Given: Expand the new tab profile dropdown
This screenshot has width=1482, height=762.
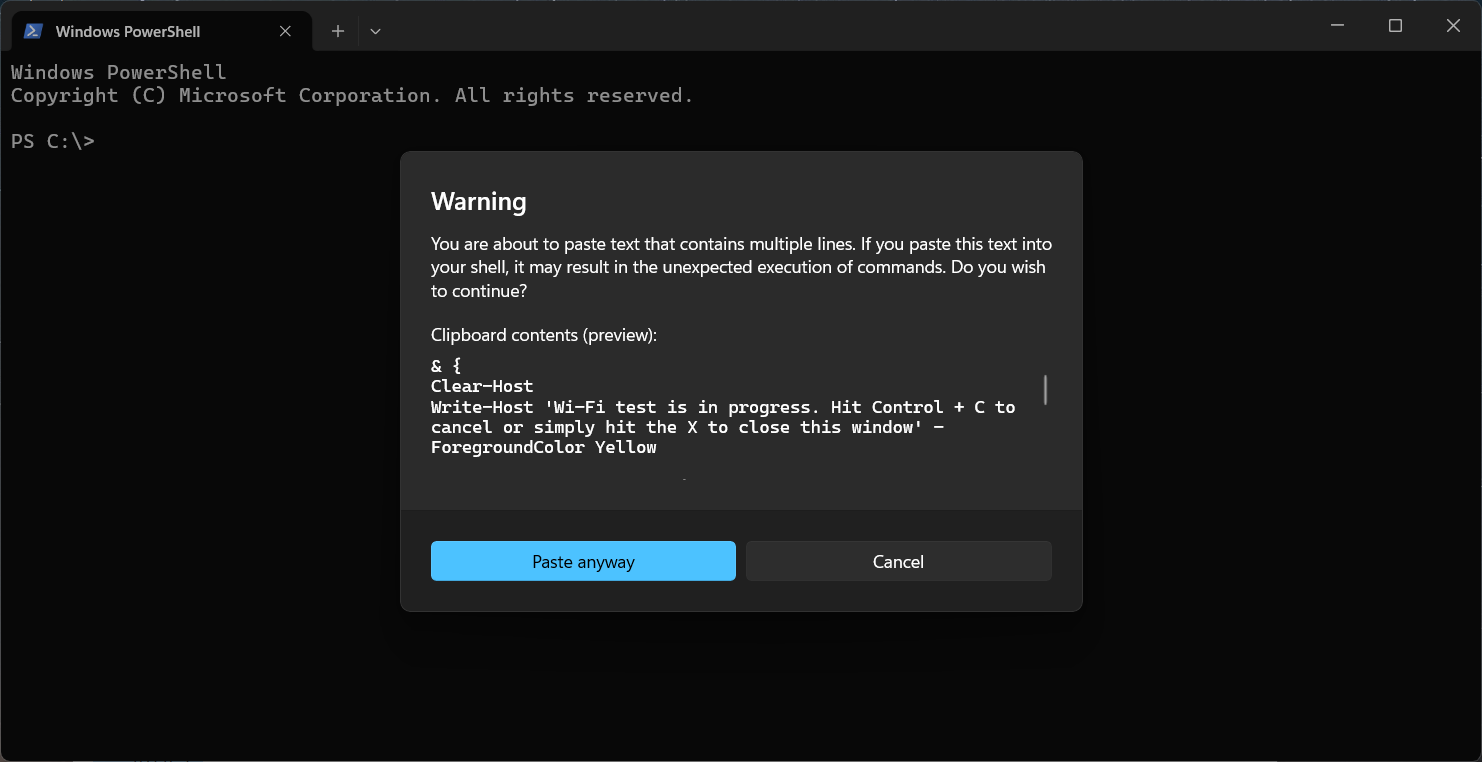Looking at the screenshot, I should pos(375,31).
